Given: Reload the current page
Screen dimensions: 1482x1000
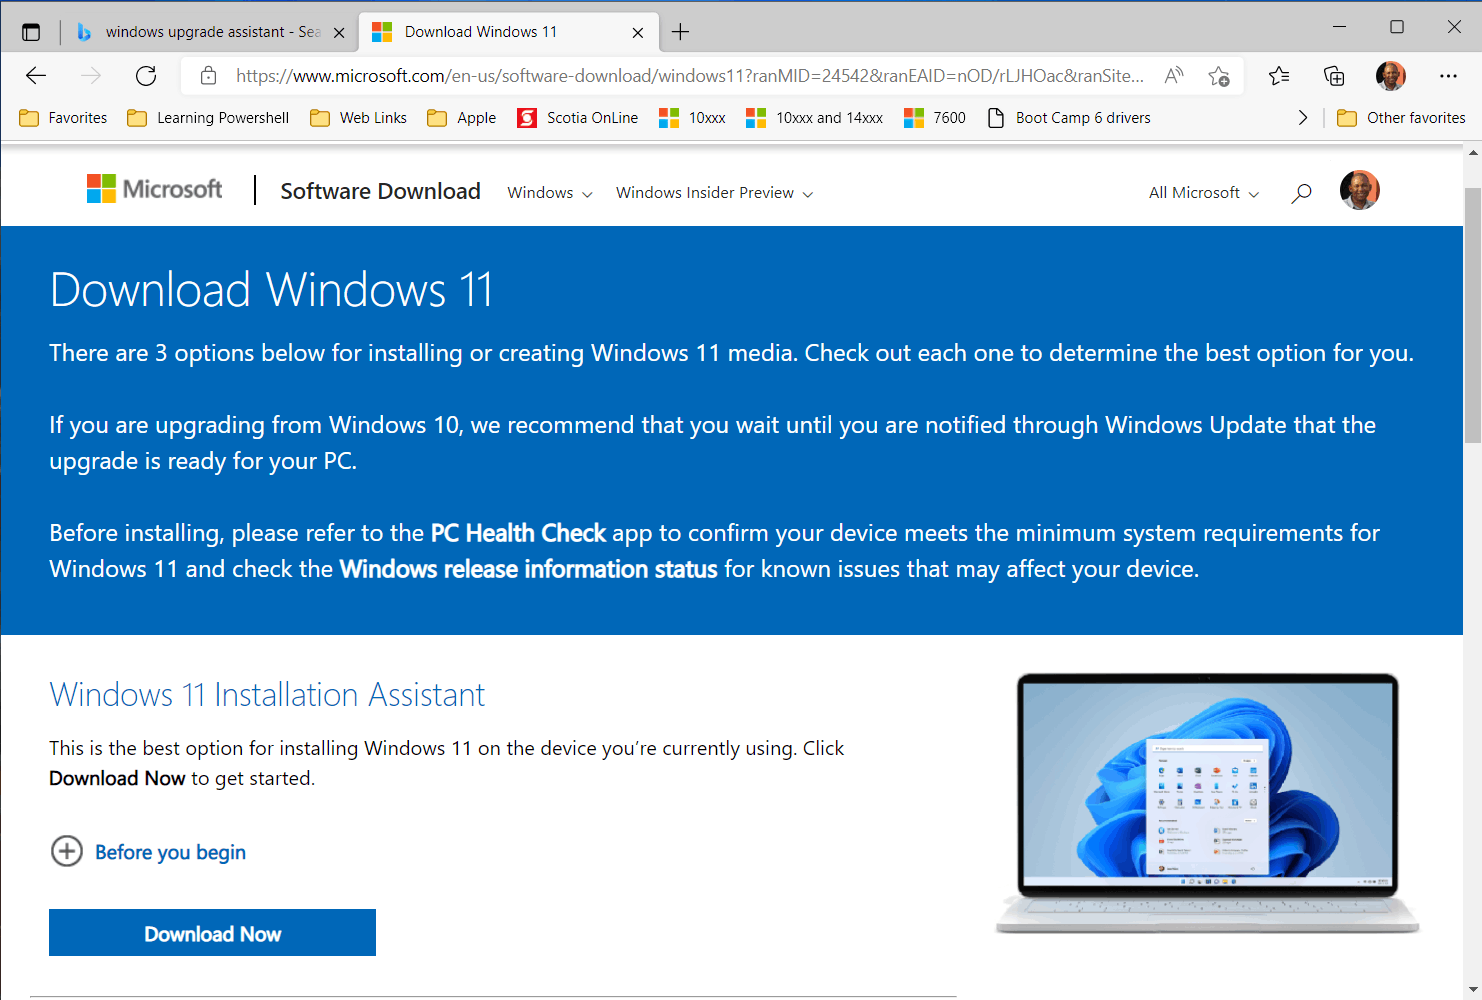Looking at the screenshot, I should pyautogui.click(x=146, y=76).
